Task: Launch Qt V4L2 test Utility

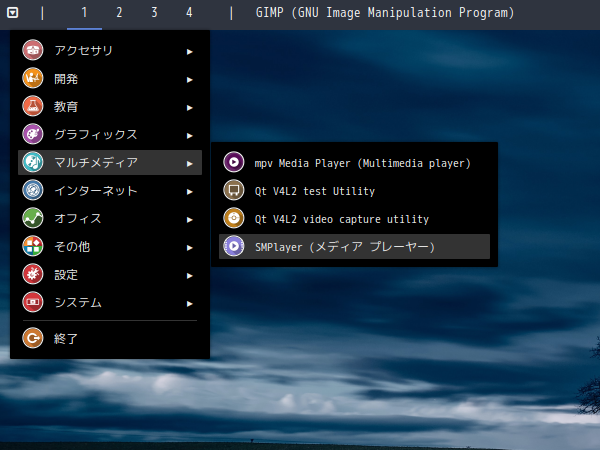Action: [354, 190]
